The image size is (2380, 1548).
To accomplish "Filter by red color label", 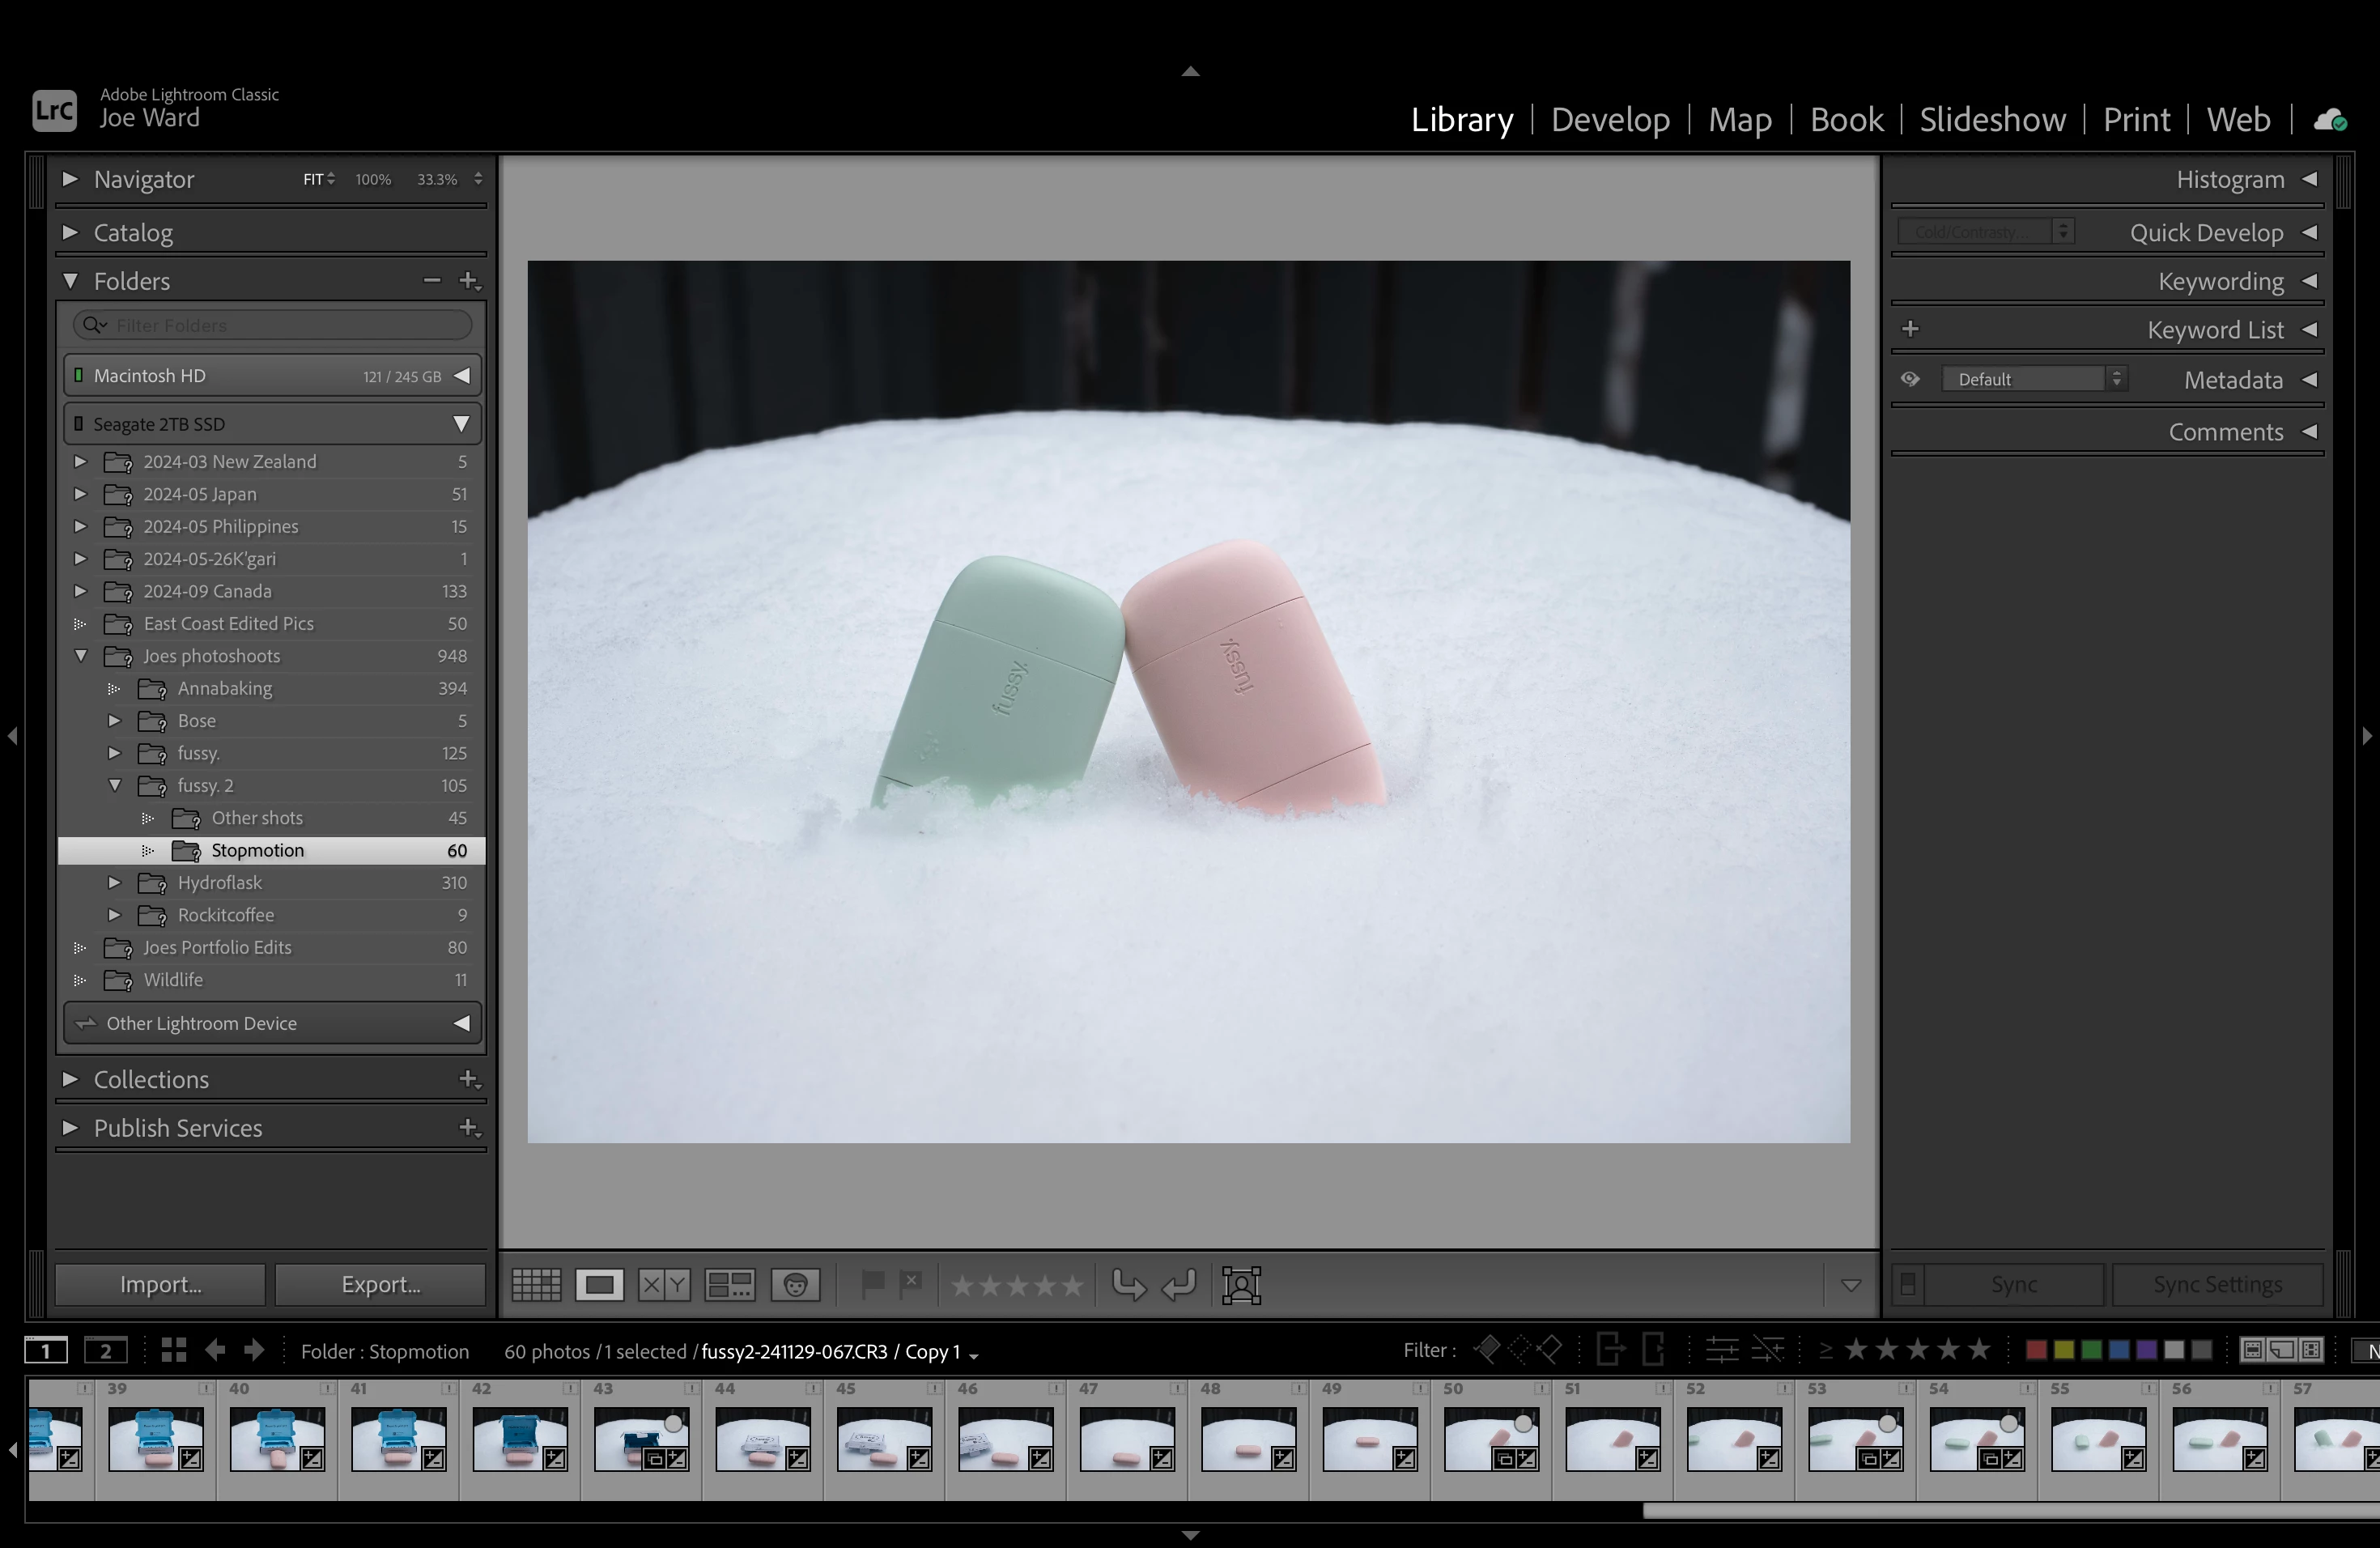I will [x=2035, y=1350].
